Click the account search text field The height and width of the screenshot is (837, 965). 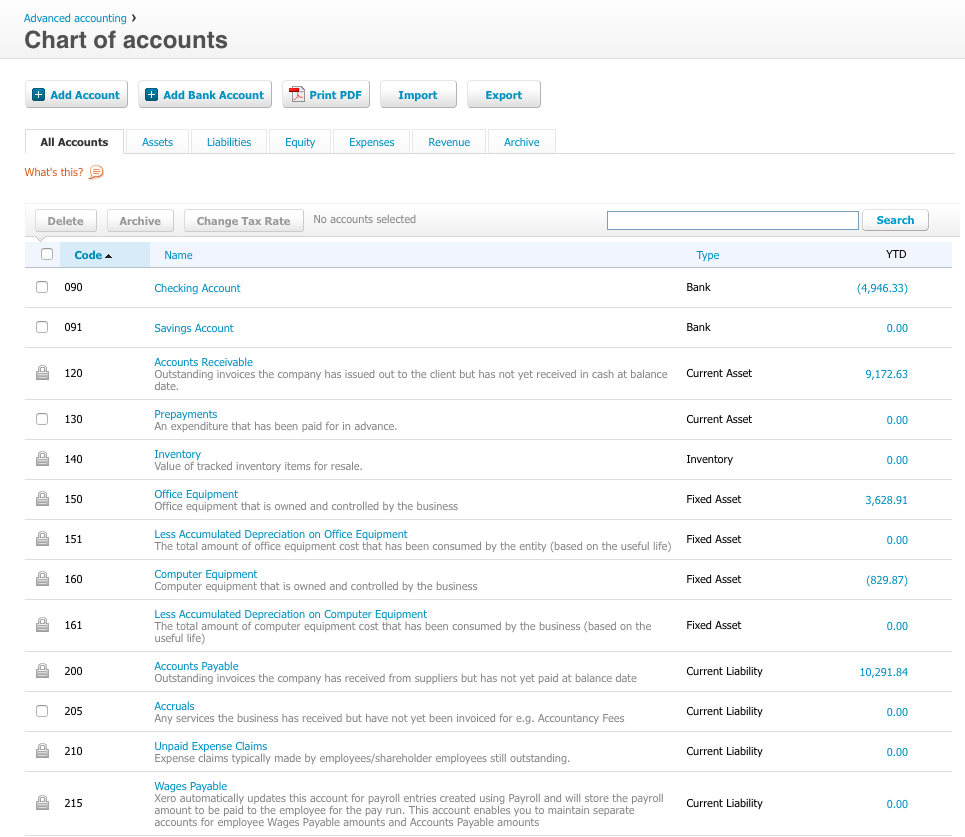pyautogui.click(x=732, y=220)
